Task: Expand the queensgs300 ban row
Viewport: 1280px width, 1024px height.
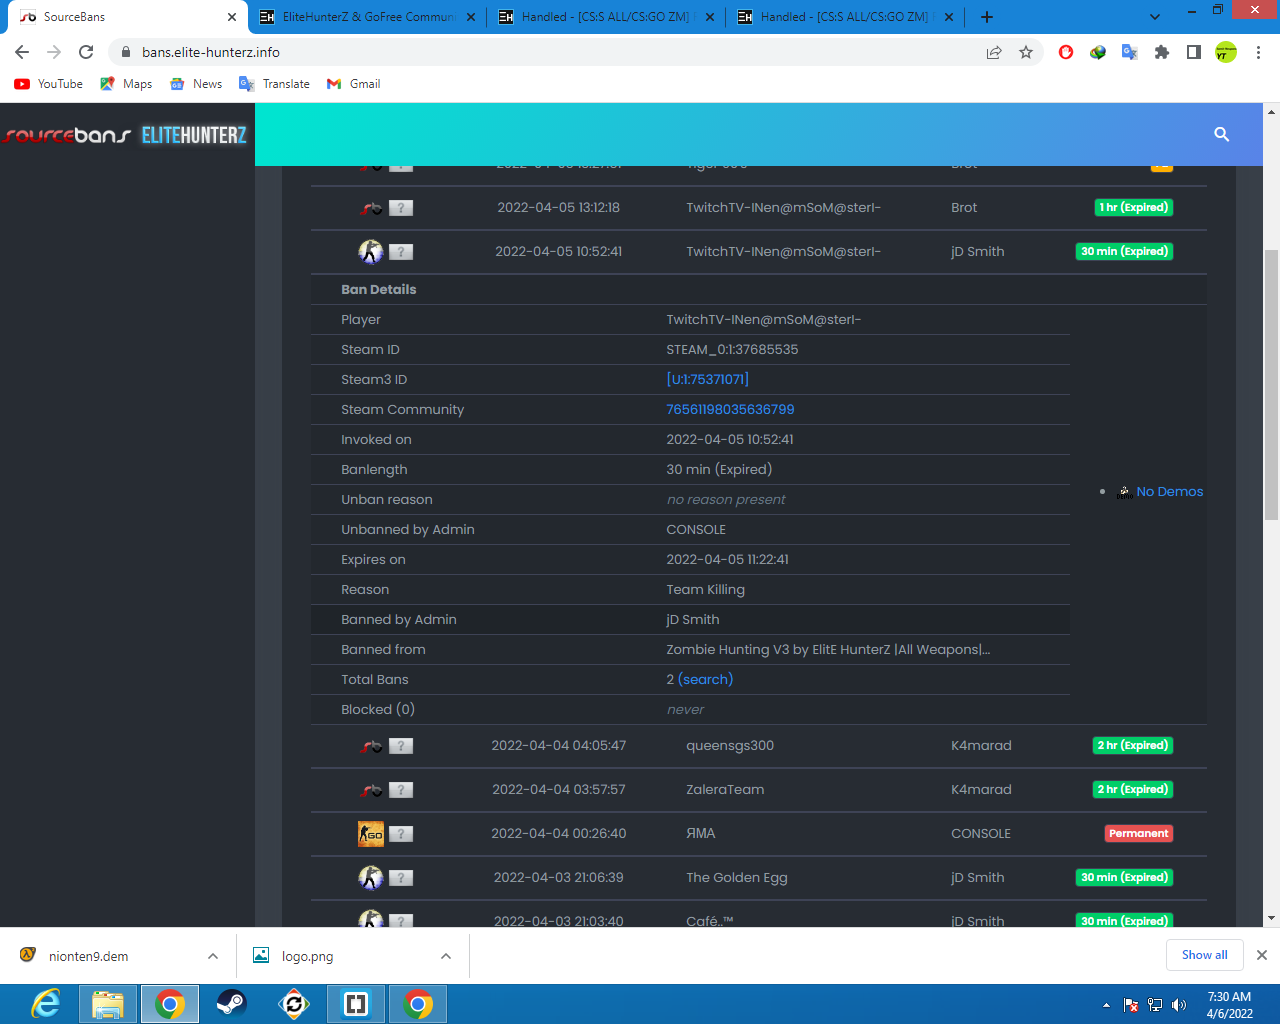Action: tap(730, 746)
